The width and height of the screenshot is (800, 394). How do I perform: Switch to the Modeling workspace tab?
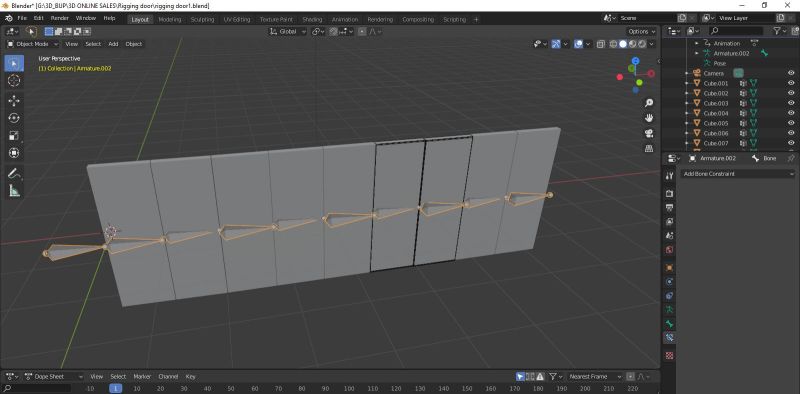point(170,19)
